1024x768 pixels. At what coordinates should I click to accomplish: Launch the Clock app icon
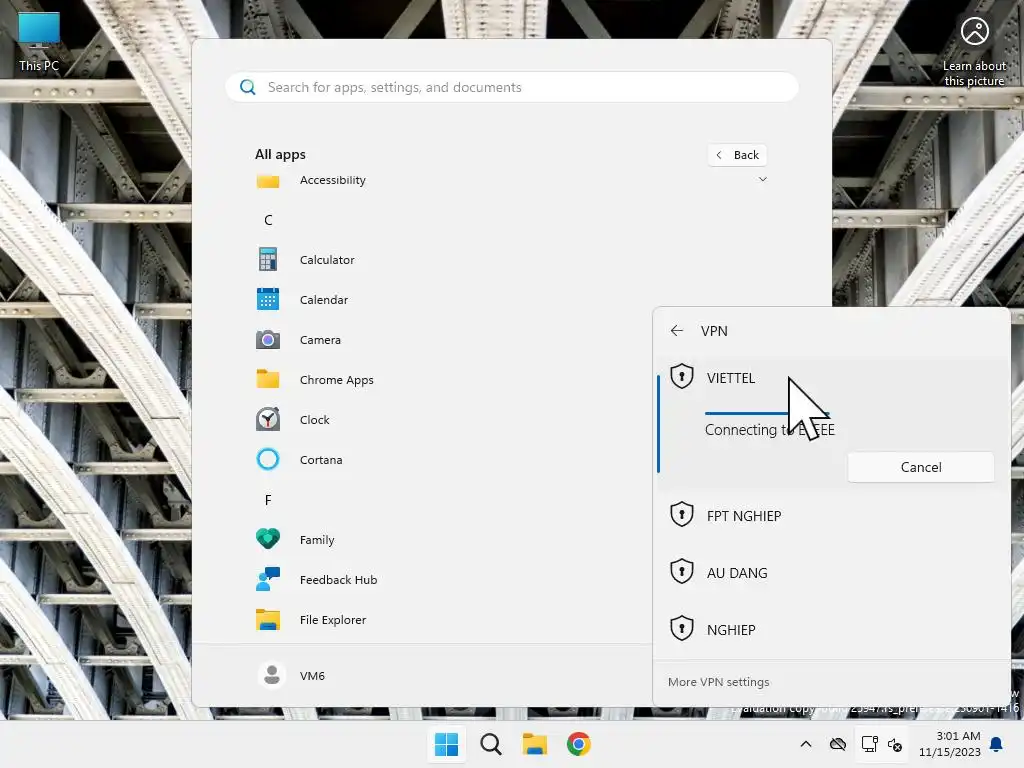(x=268, y=419)
